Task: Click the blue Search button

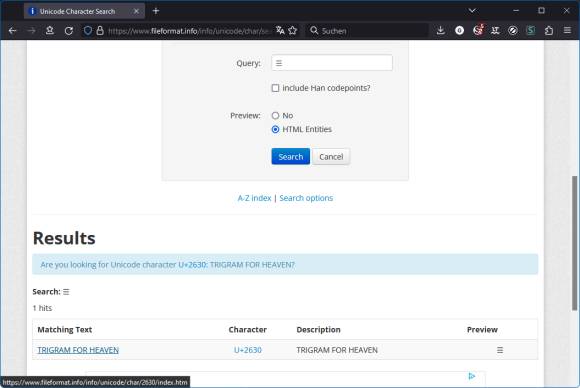Action: point(290,156)
